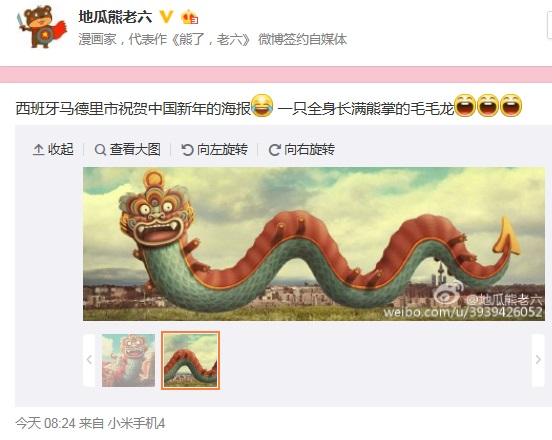This screenshot has height=440, width=552.
Task: Click the upward arrow collapse icon
Action: click(38, 150)
